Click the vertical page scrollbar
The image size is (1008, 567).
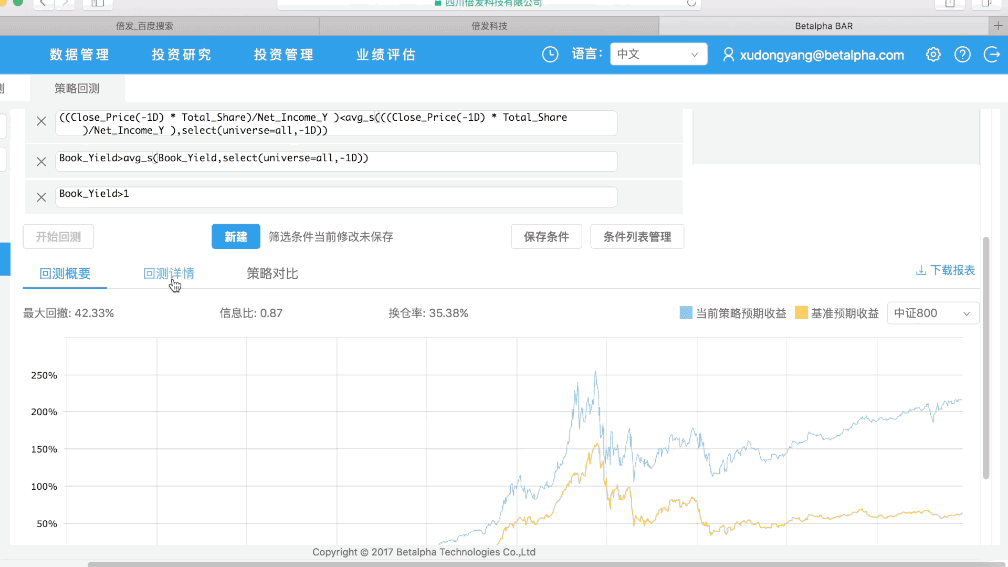986,357
